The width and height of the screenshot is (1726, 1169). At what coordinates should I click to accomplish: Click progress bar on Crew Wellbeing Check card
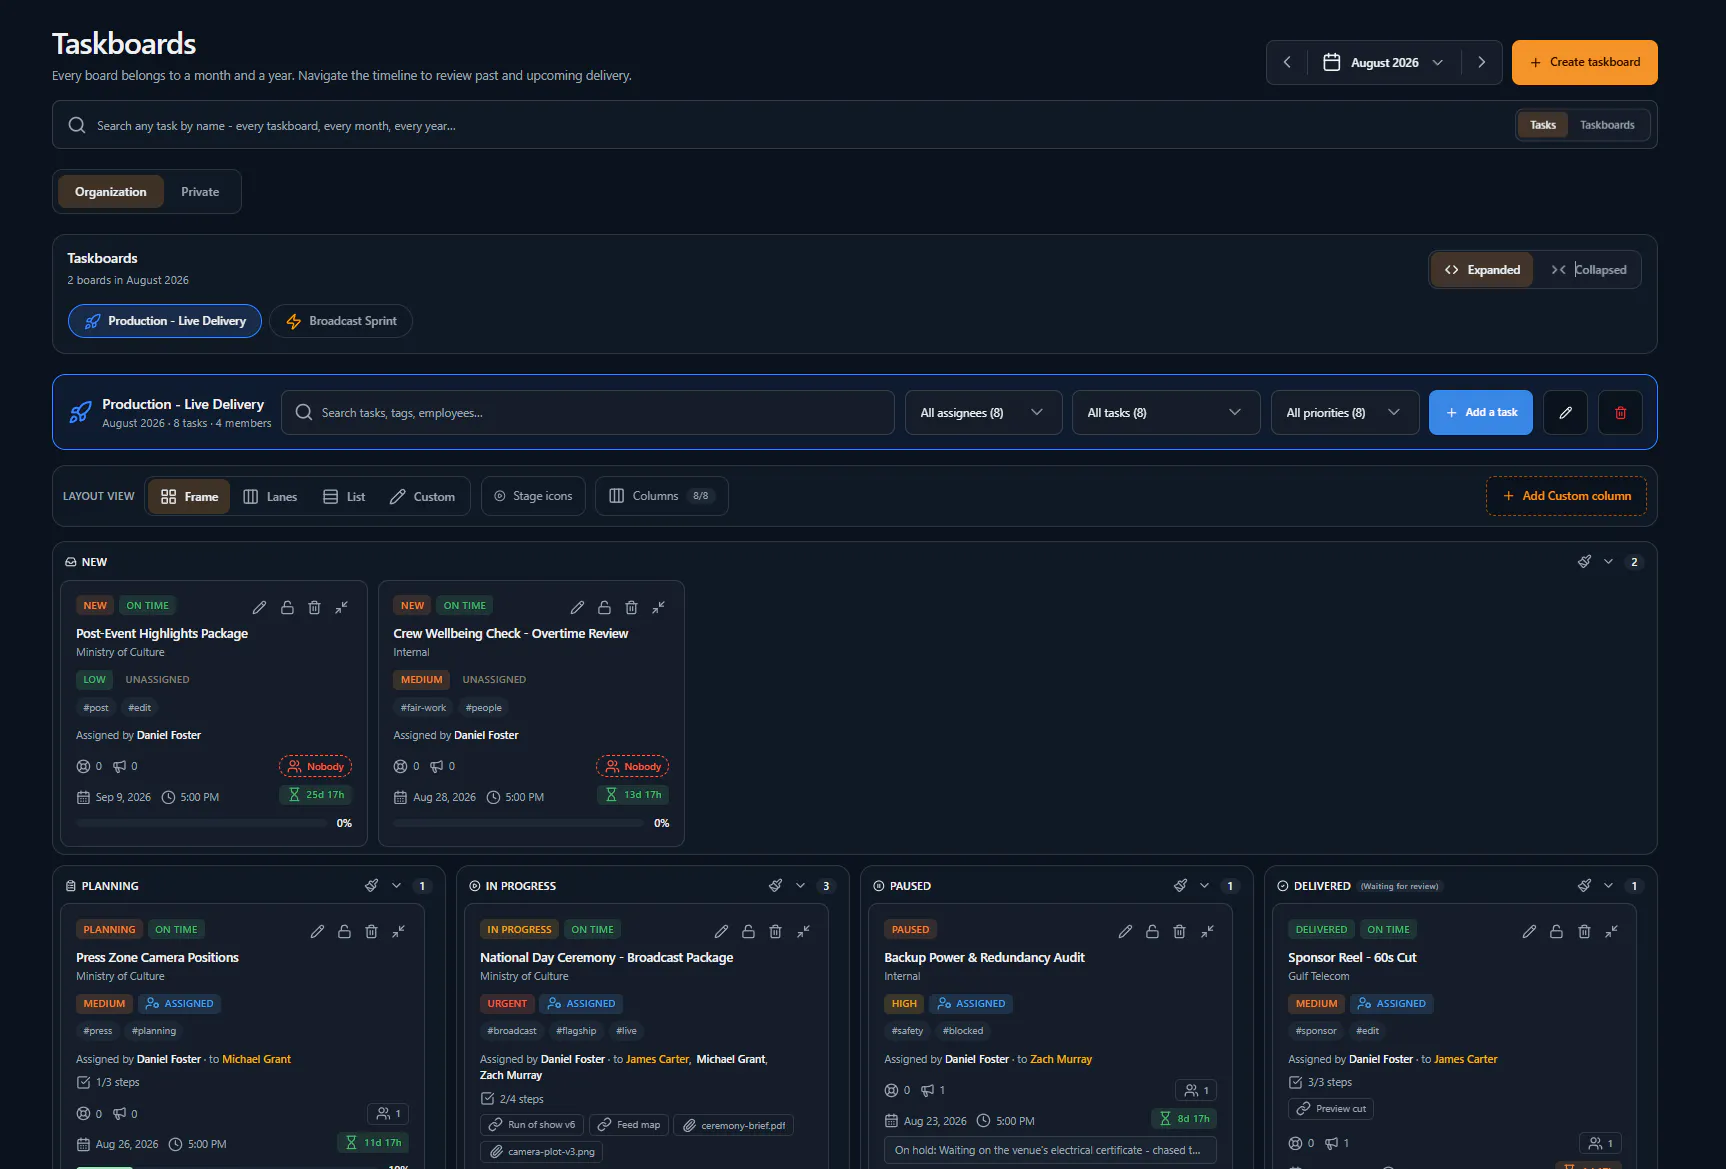518,823
